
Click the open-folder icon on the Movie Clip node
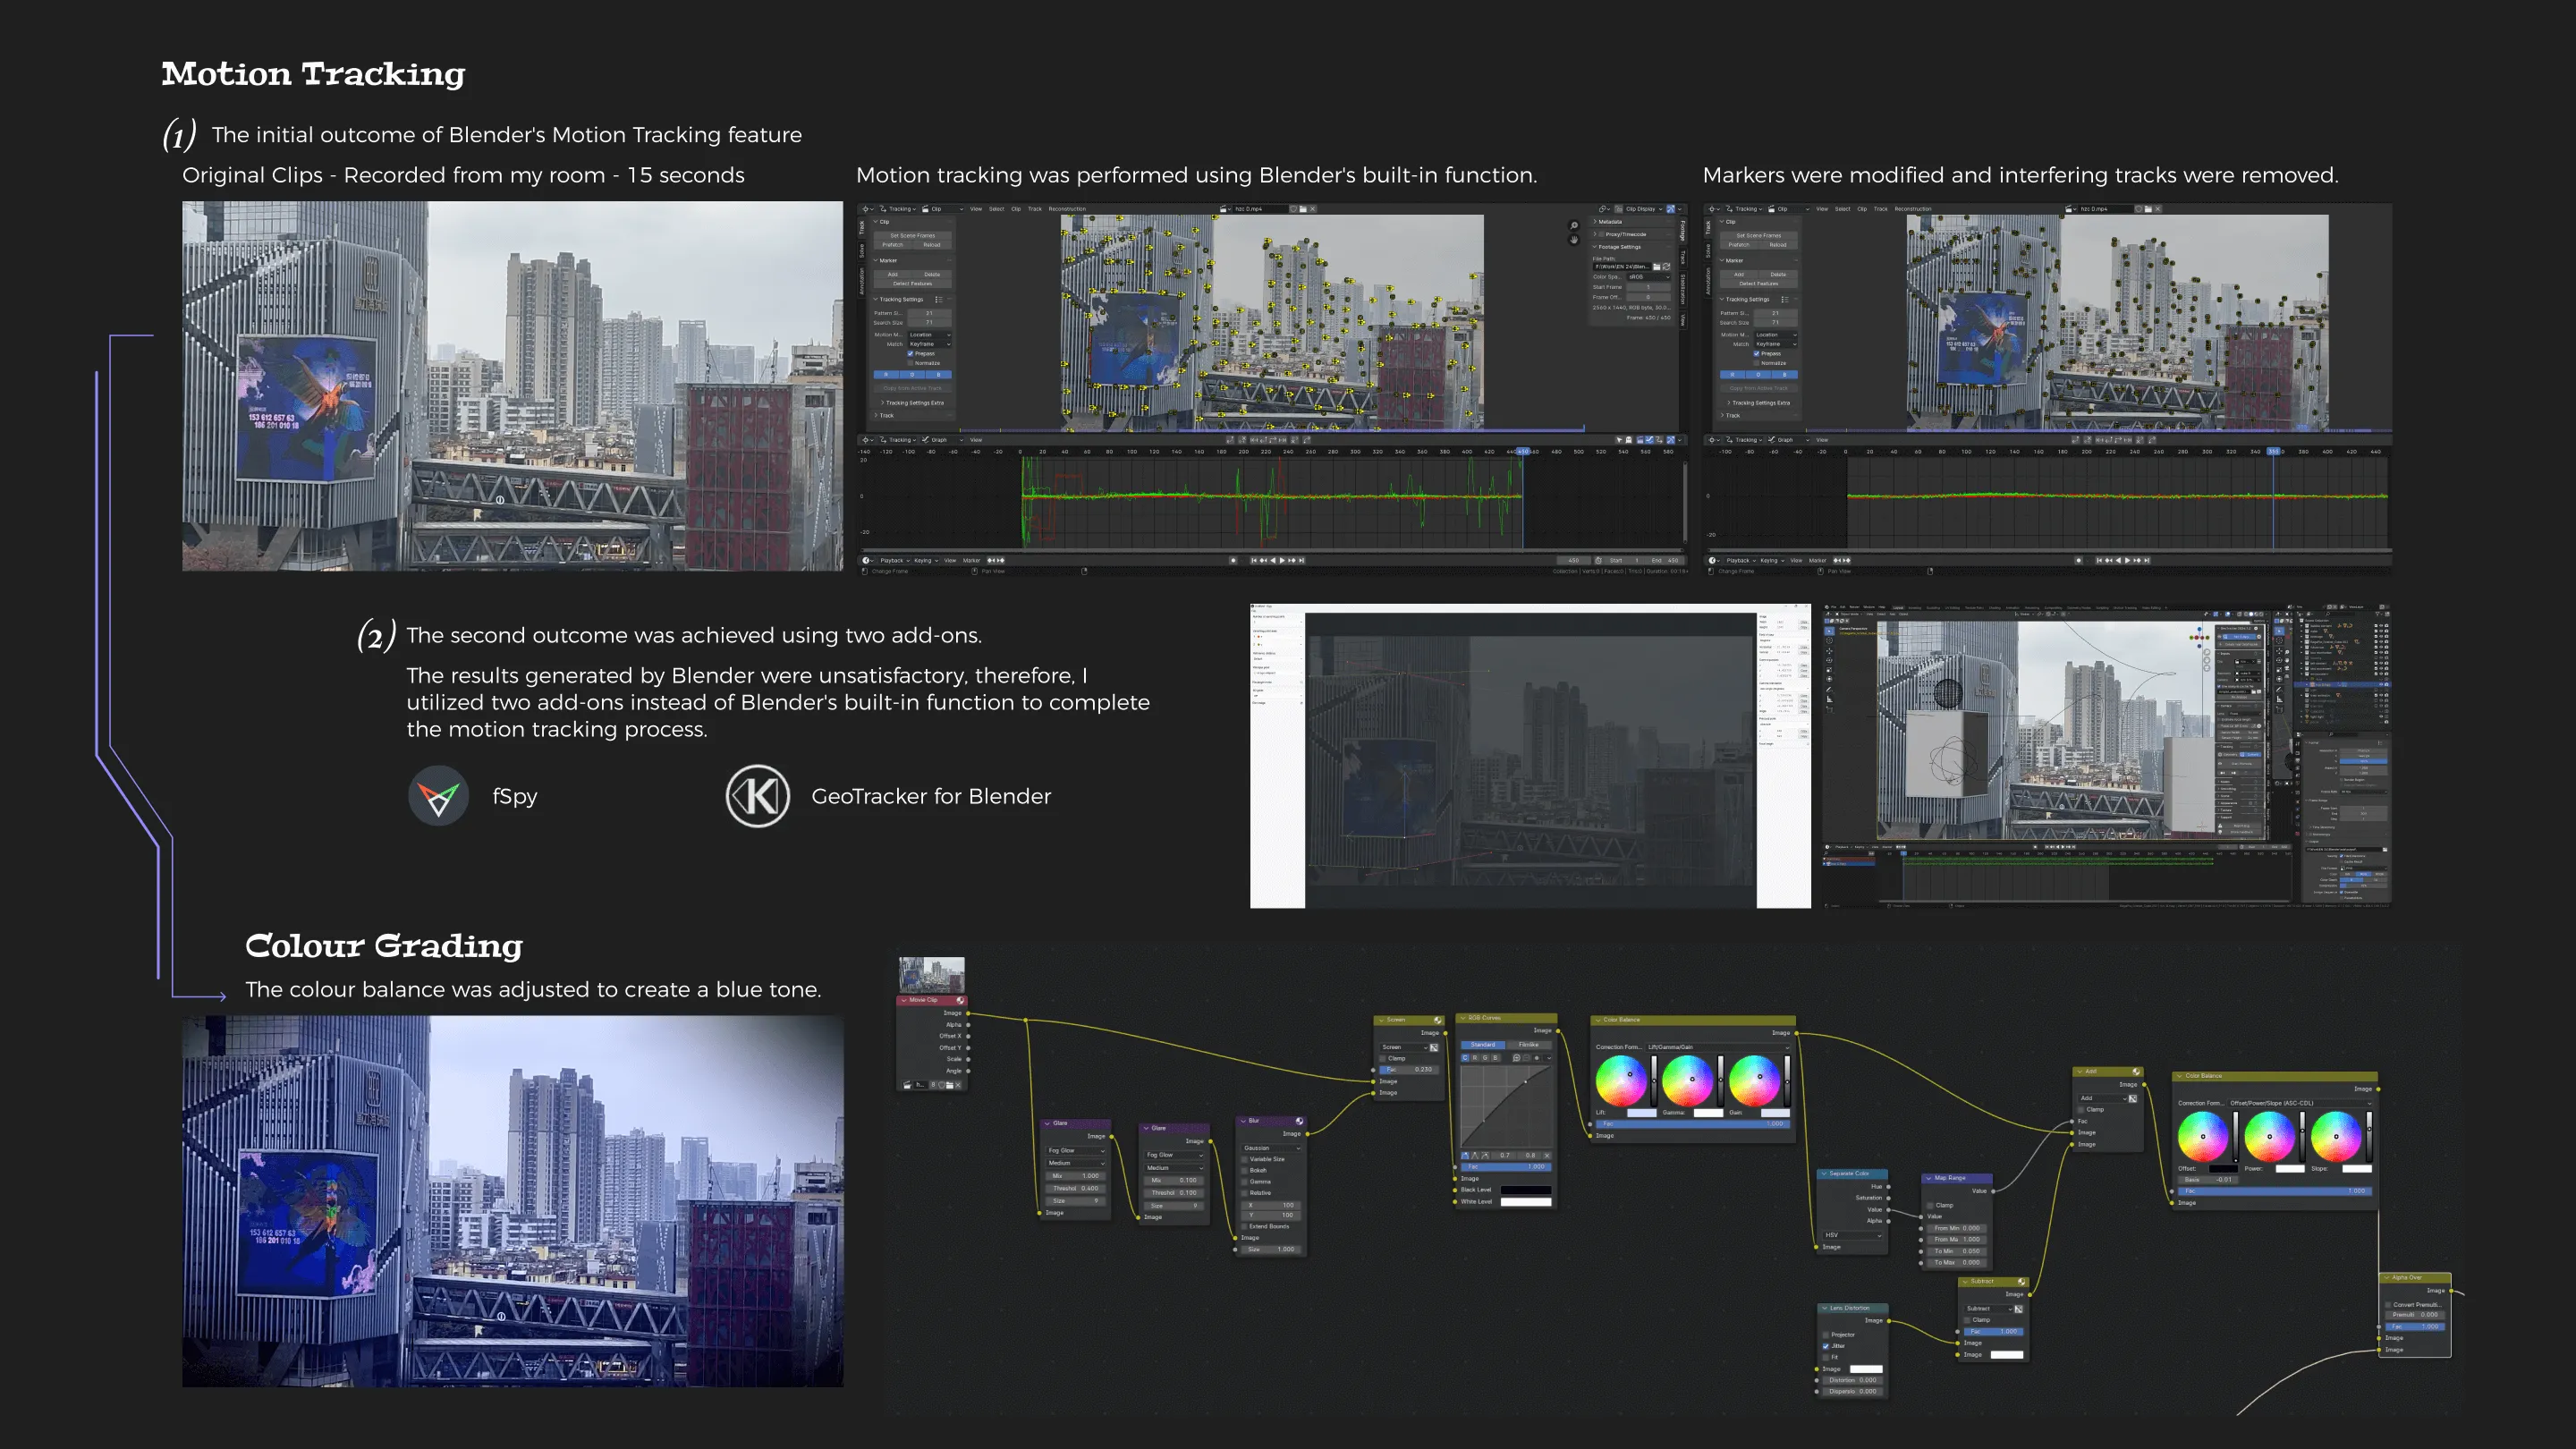949,1085
